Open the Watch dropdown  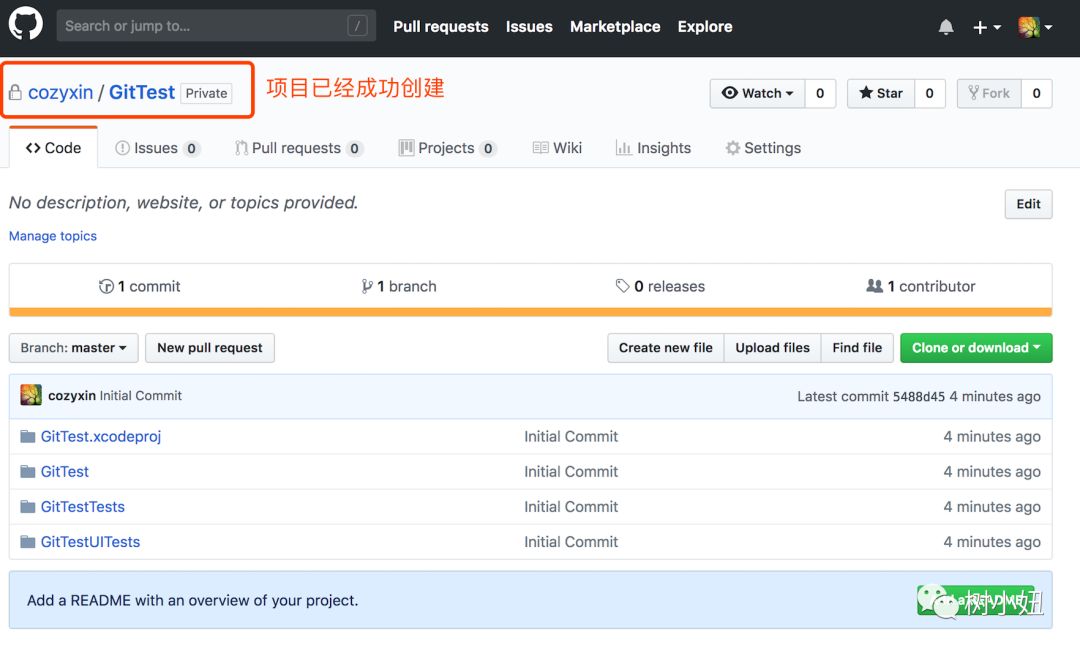[x=757, y=93]
